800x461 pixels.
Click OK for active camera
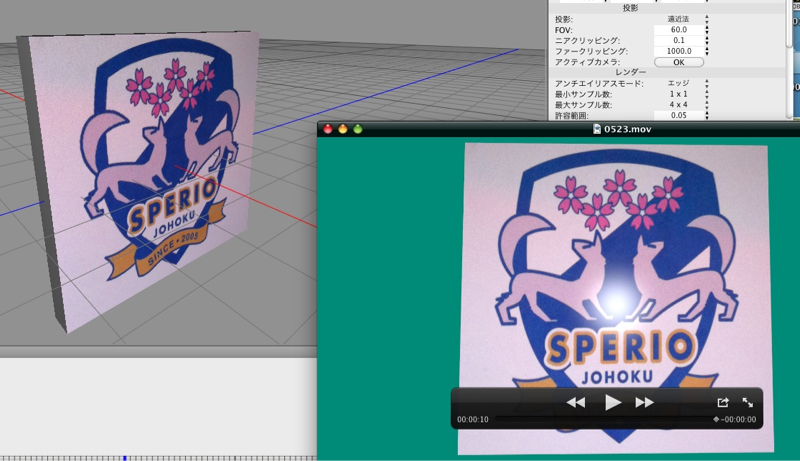pyautogui.click(x=679, y=62)
